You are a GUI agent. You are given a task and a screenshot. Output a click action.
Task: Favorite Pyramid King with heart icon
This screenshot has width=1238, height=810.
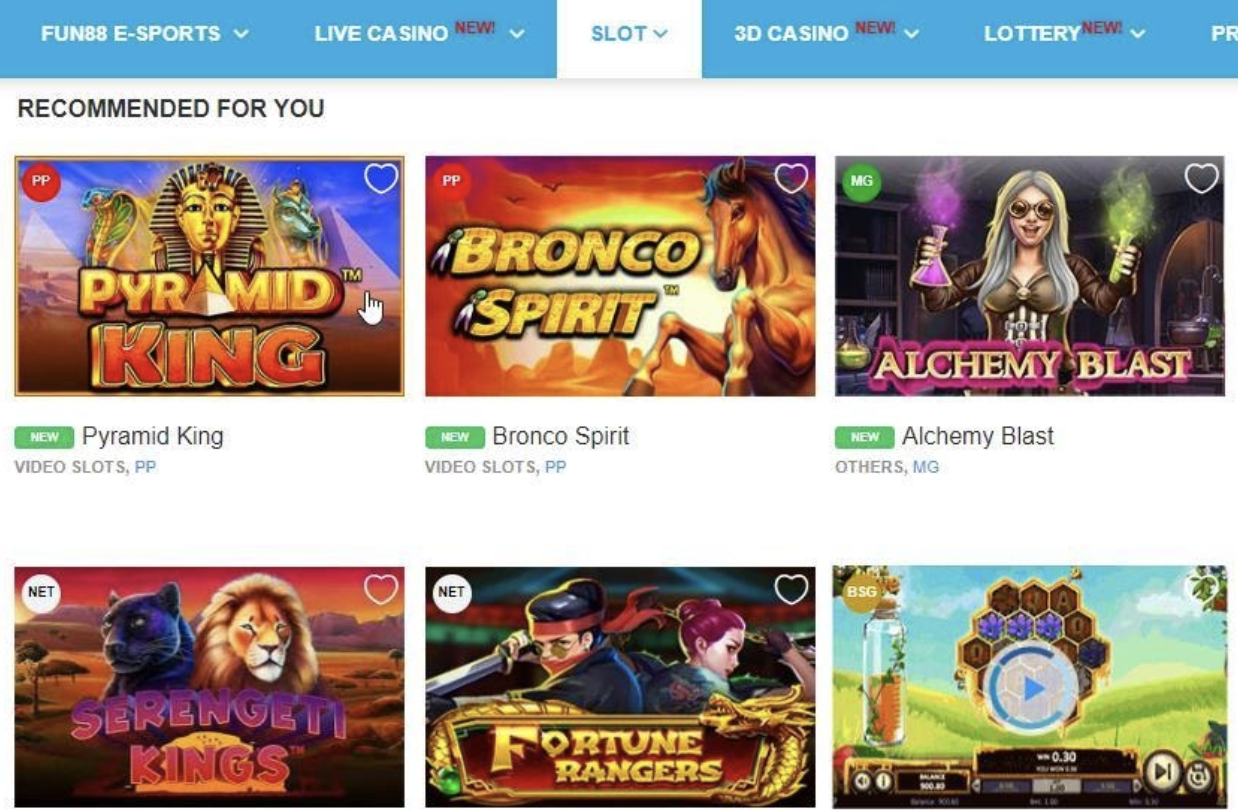click(x=381, y=179)
